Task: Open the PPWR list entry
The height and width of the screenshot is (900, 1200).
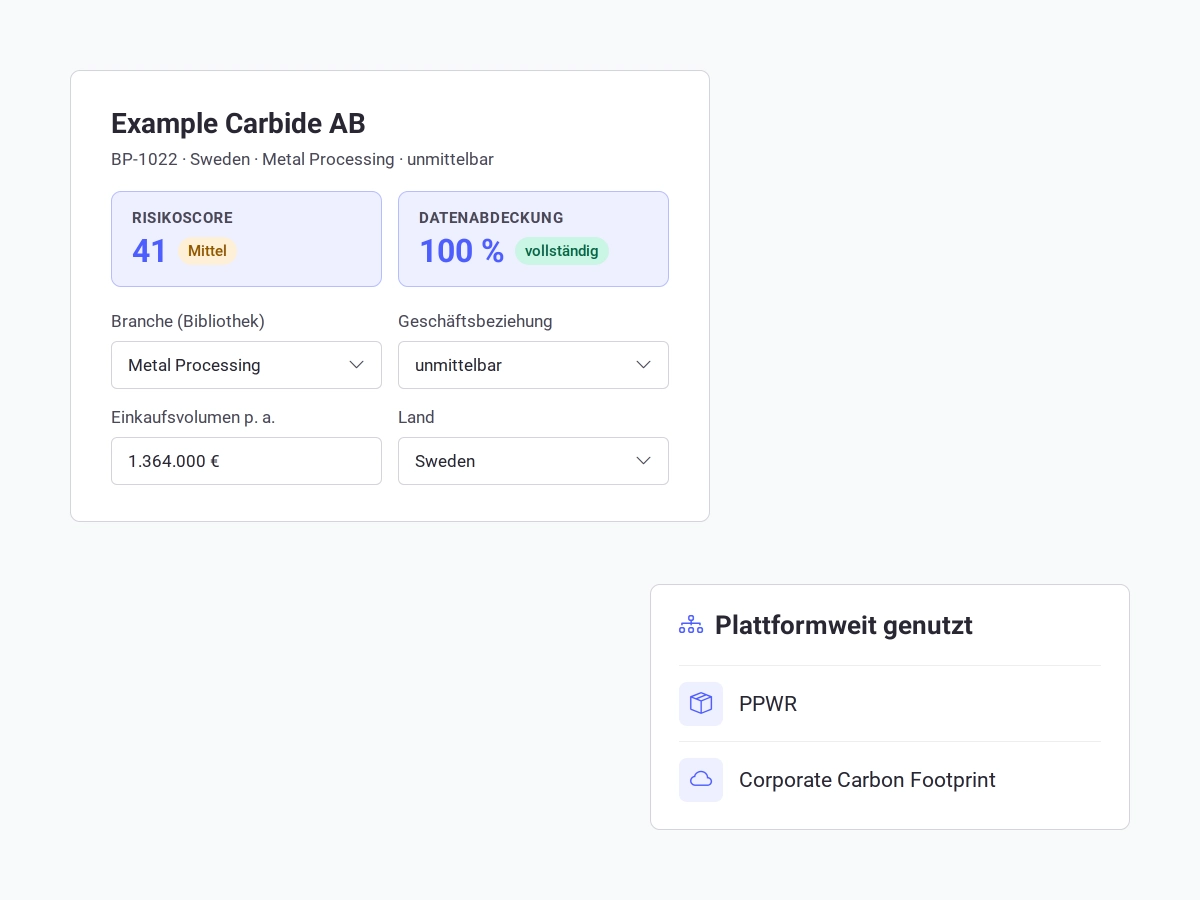Action: click(890, 704)
